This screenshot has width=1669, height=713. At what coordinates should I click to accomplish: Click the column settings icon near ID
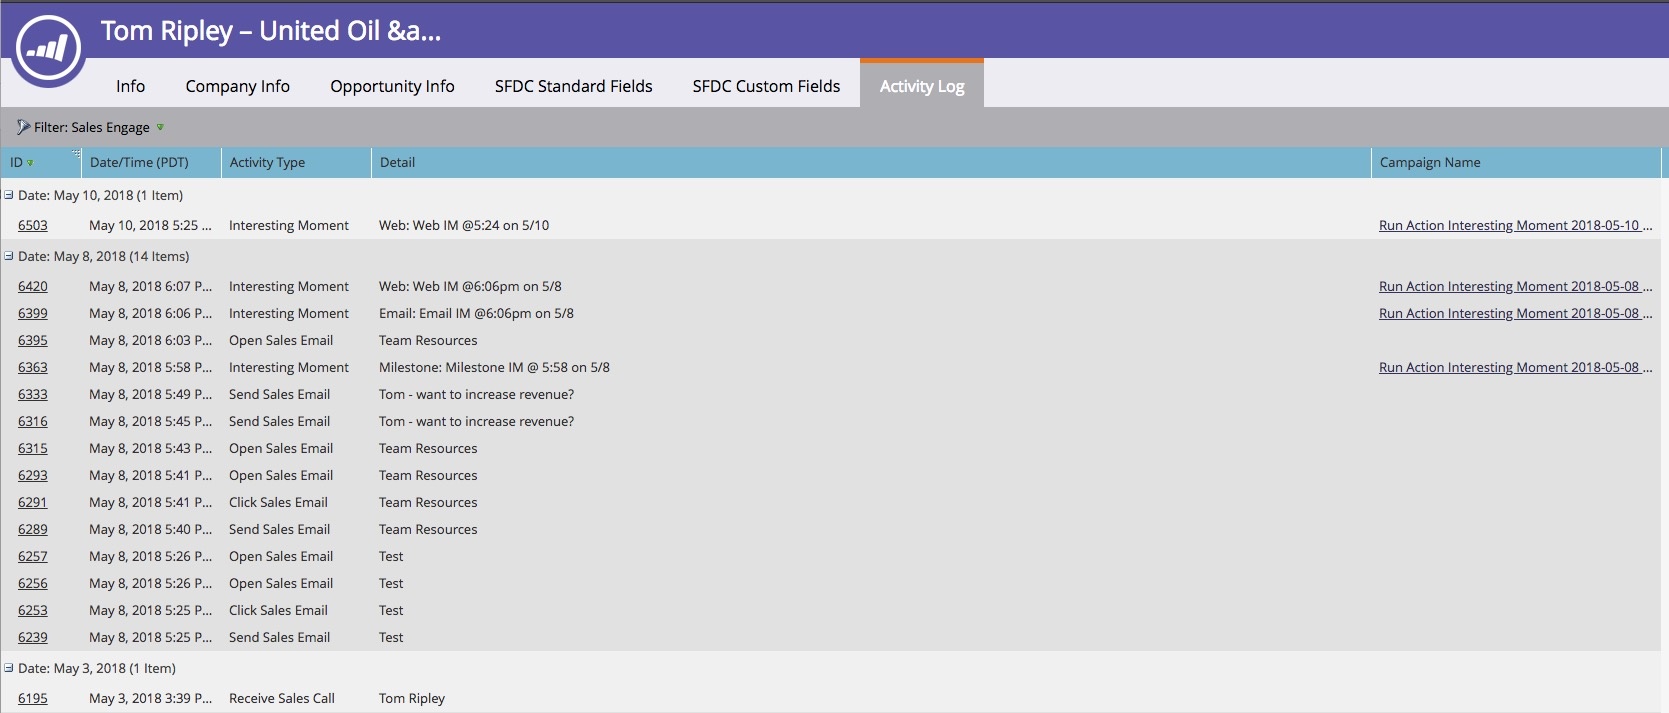tap(76, 154)
